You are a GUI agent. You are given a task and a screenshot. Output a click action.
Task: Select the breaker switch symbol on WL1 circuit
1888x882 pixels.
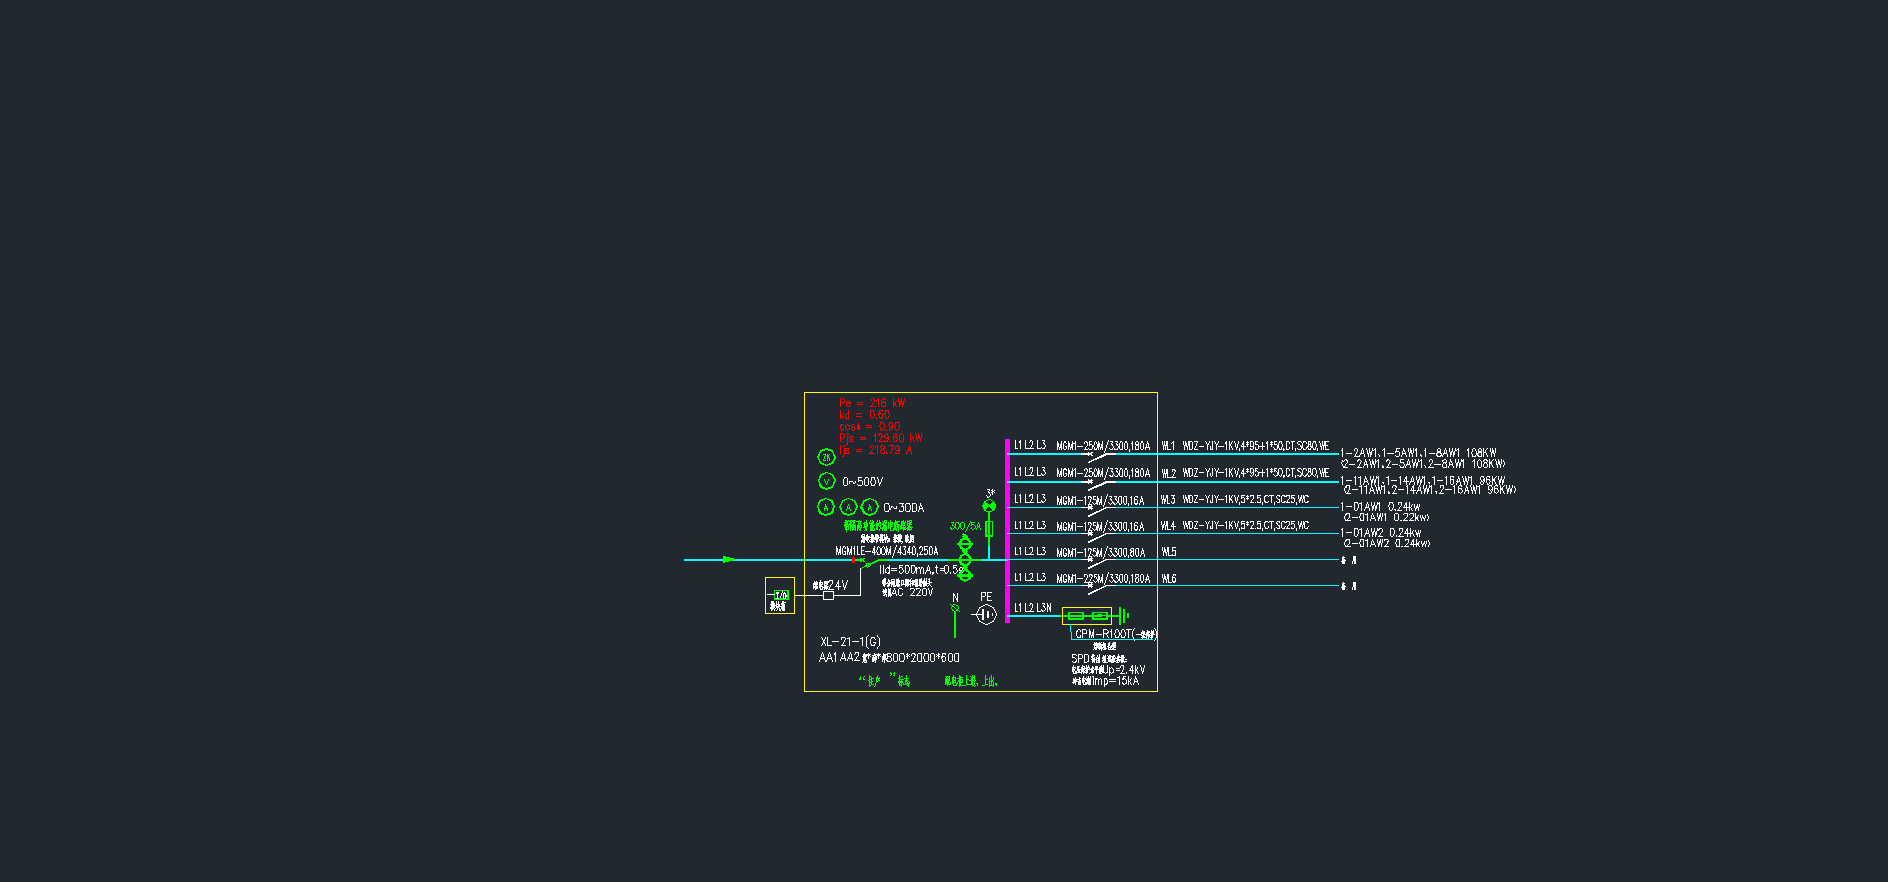1100,456
